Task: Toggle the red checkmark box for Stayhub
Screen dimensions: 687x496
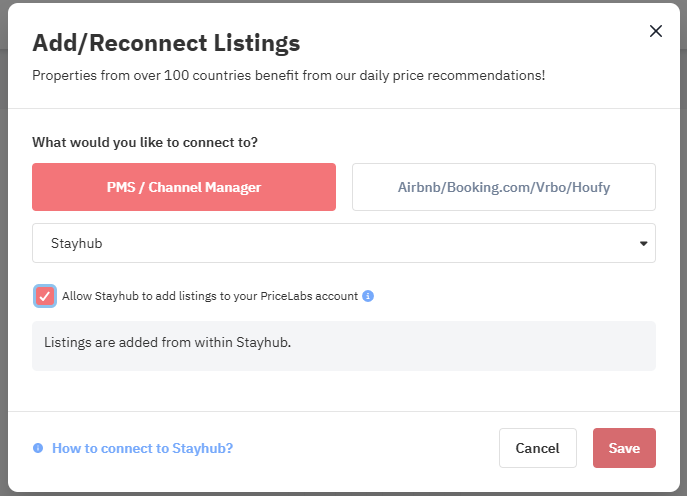Action: [45, 296]
